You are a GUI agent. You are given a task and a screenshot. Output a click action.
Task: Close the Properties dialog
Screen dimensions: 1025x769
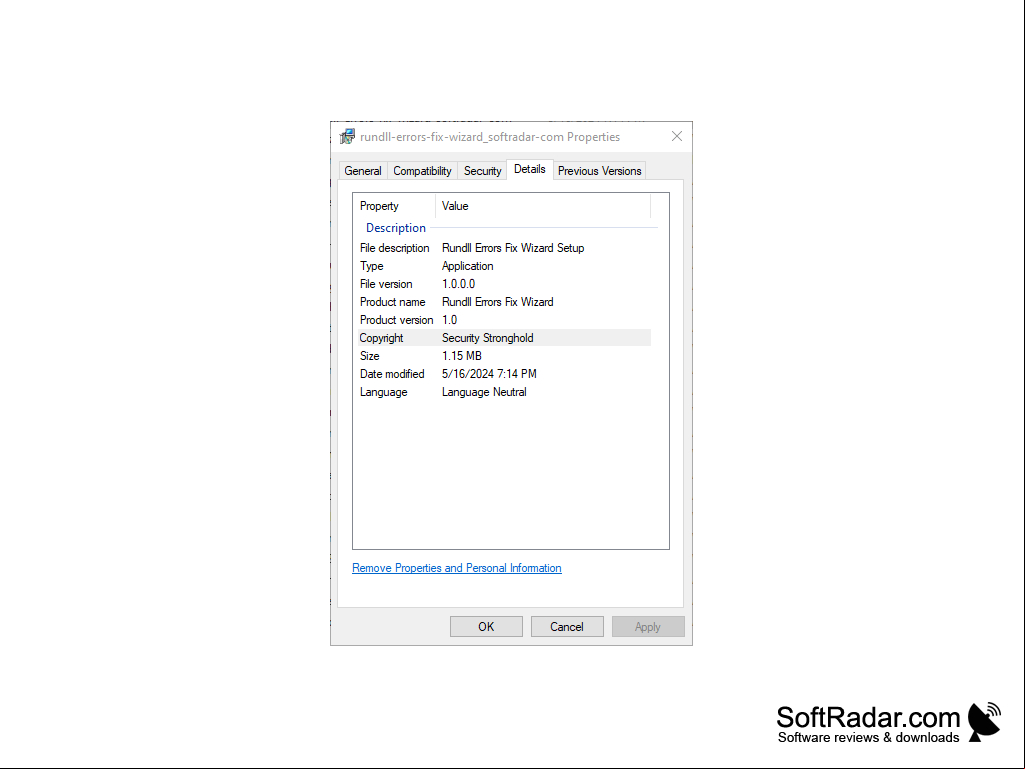(677, 136)
